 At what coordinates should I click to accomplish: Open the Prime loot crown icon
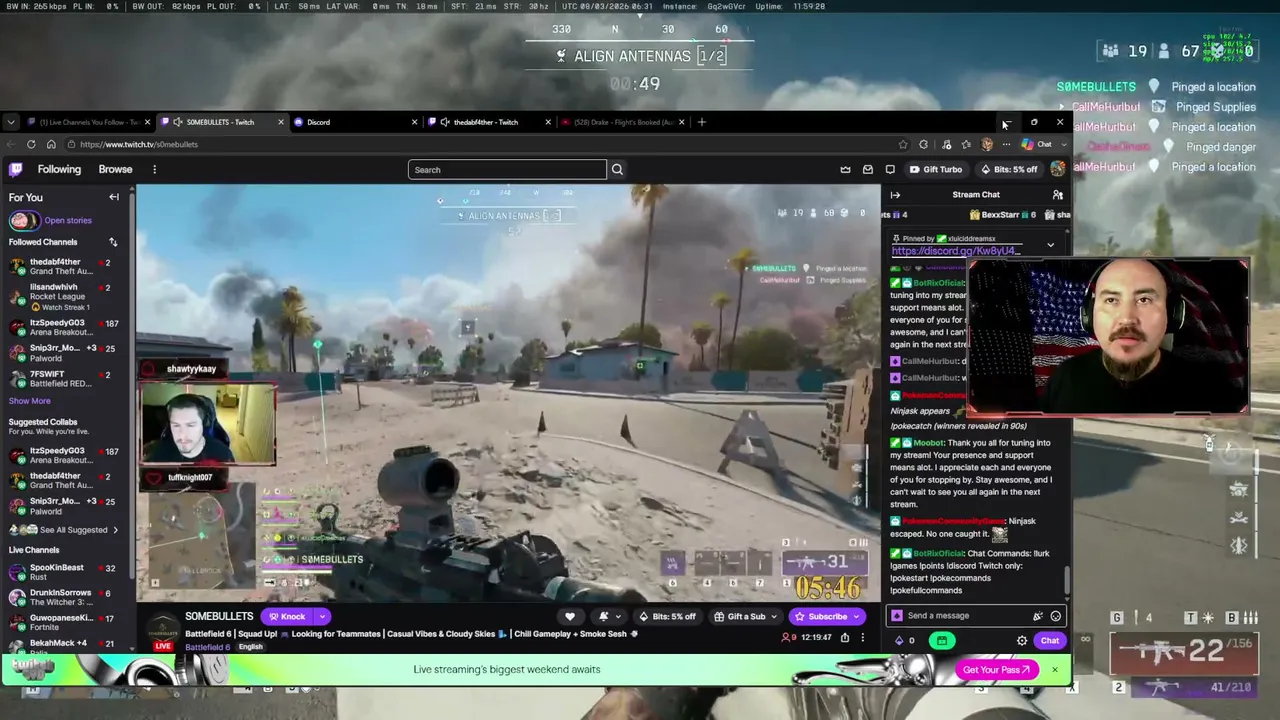point(845,170)
